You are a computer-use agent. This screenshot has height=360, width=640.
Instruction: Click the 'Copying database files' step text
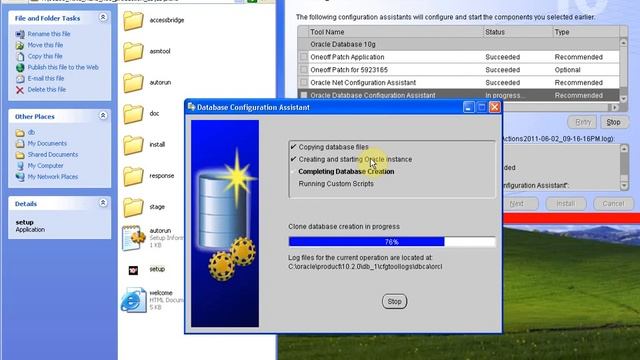pyautogui.click(x=333, y=147)
